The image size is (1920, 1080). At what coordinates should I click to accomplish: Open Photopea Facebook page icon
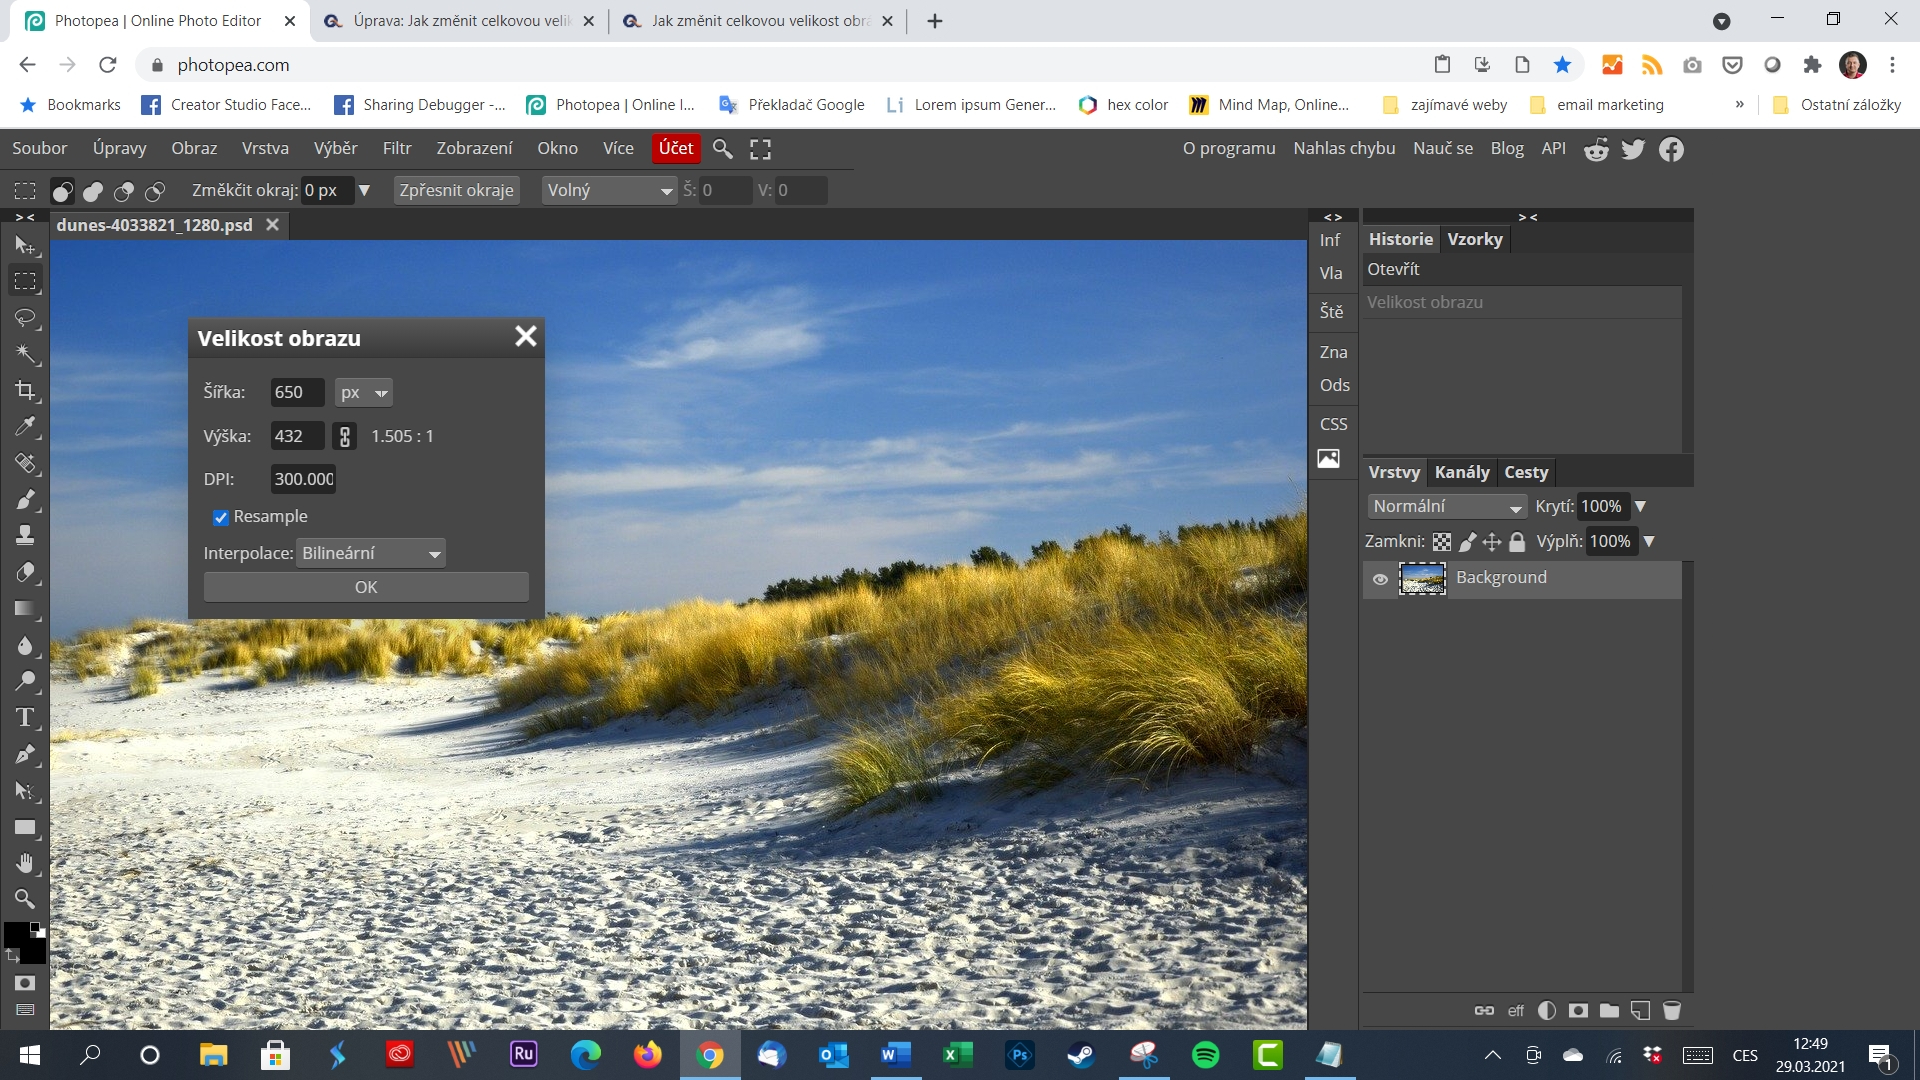1671,149
